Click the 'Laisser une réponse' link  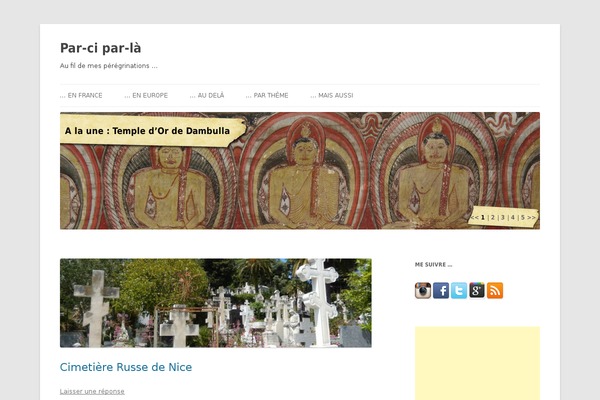[92, 391]
